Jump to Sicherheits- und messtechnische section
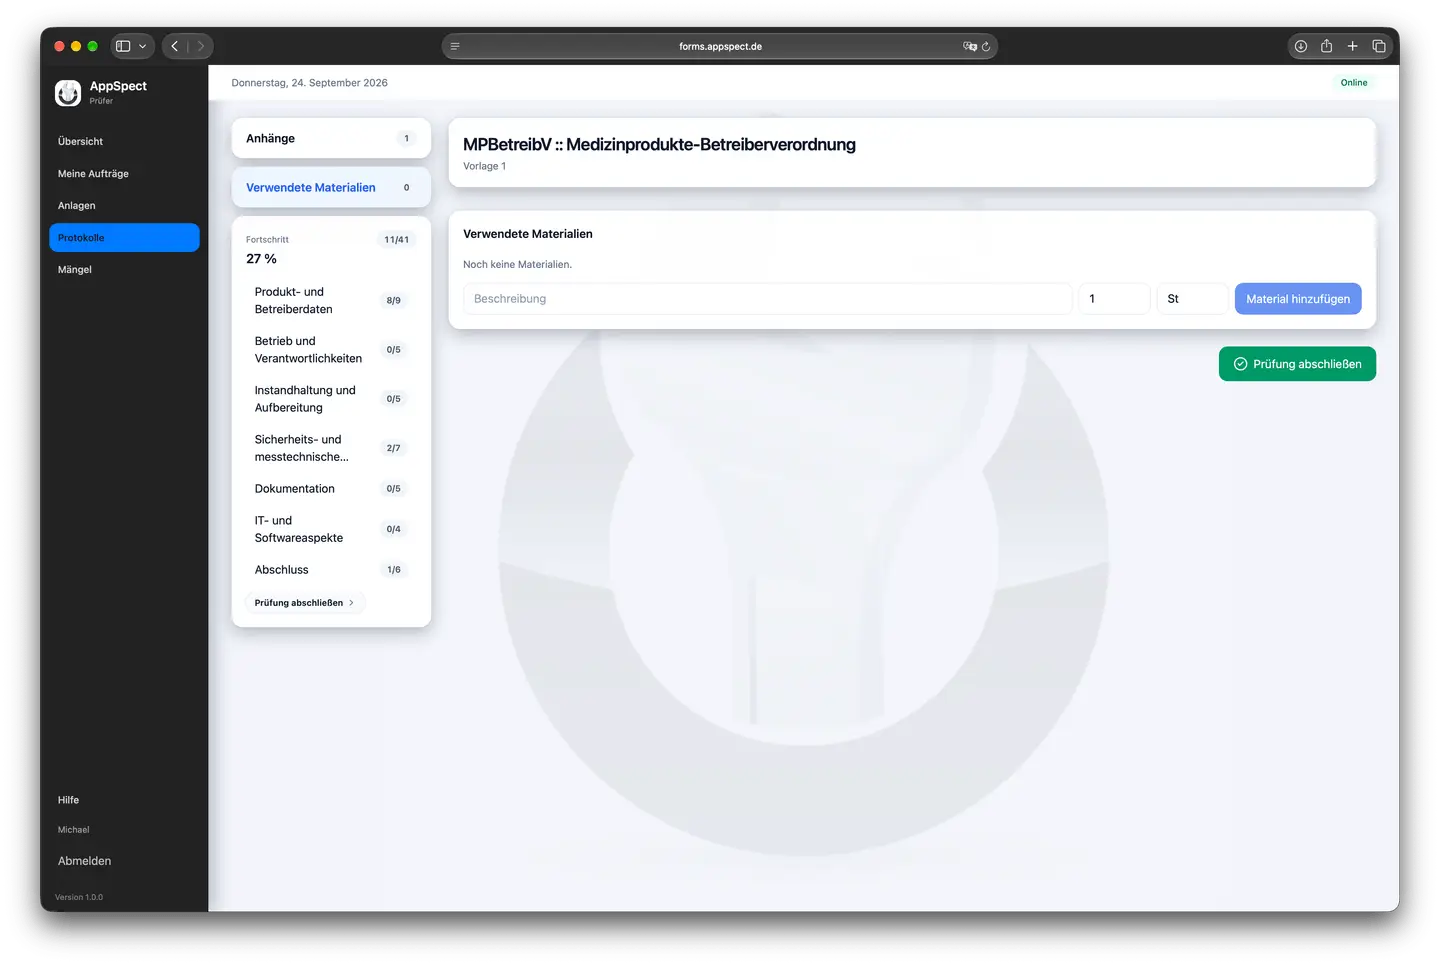 (331, 448)
